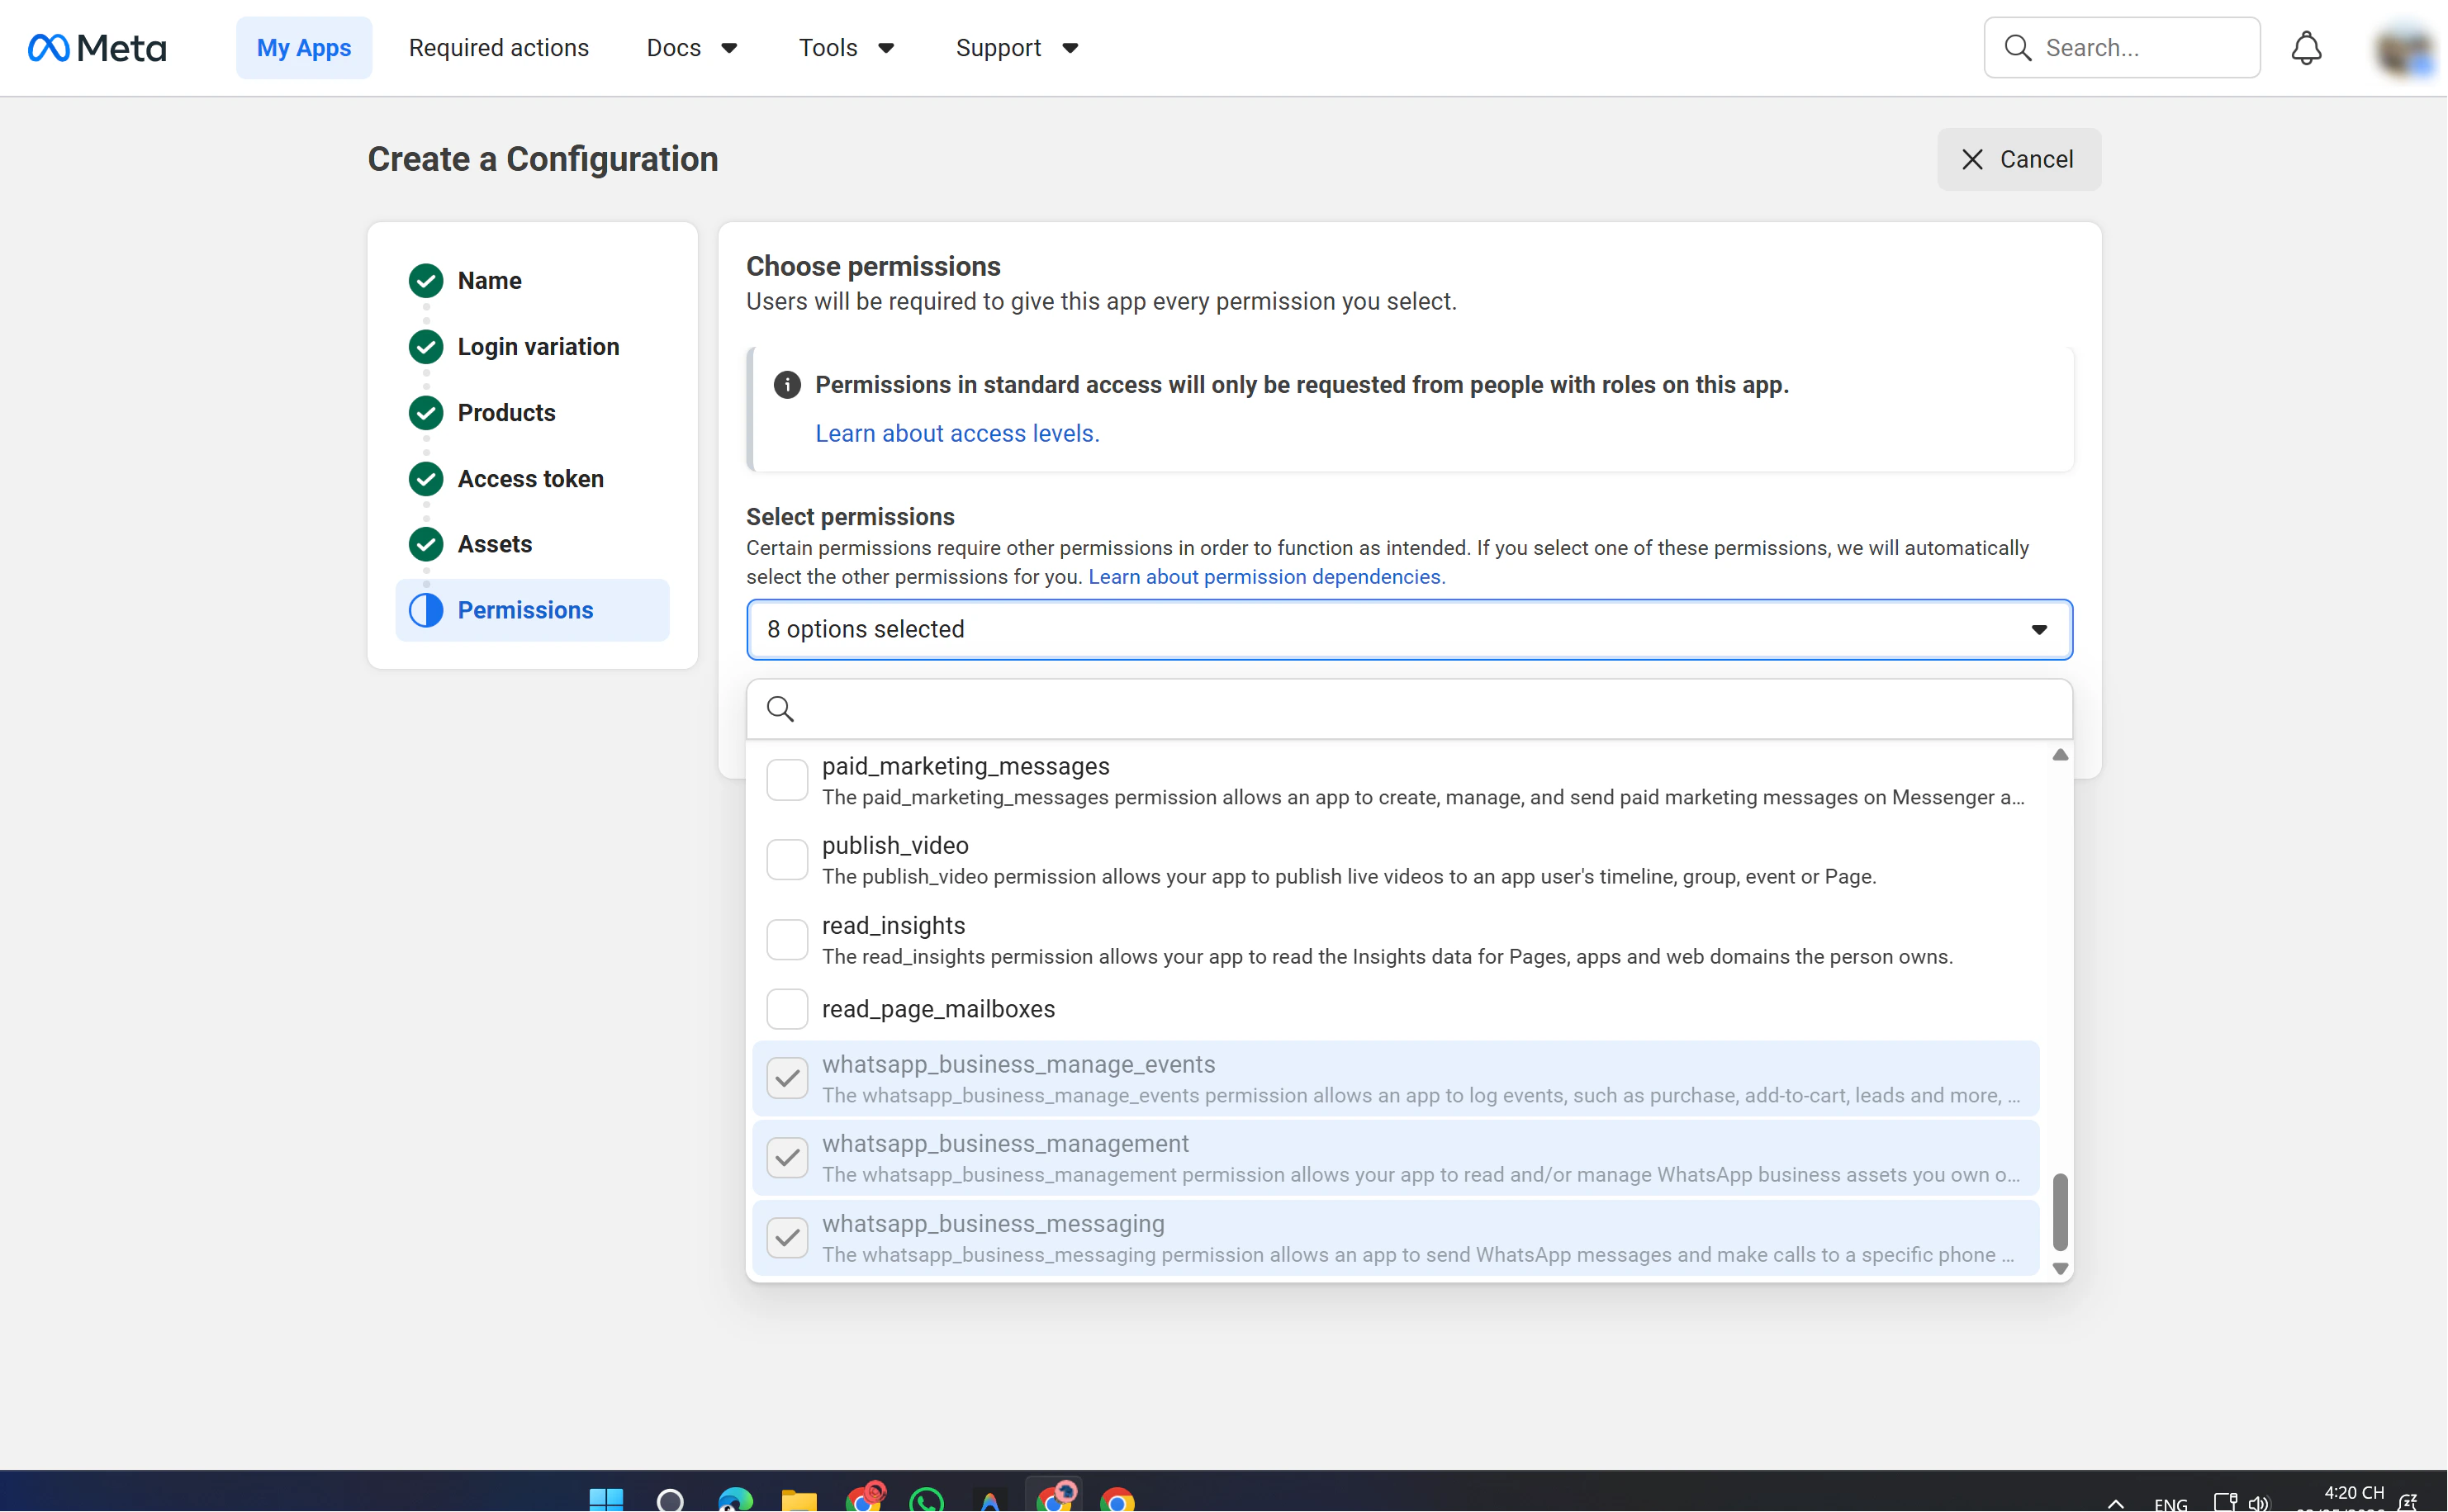Go to the Access token step
The width and height of the screenshot is (2448, 1512).
530,479
